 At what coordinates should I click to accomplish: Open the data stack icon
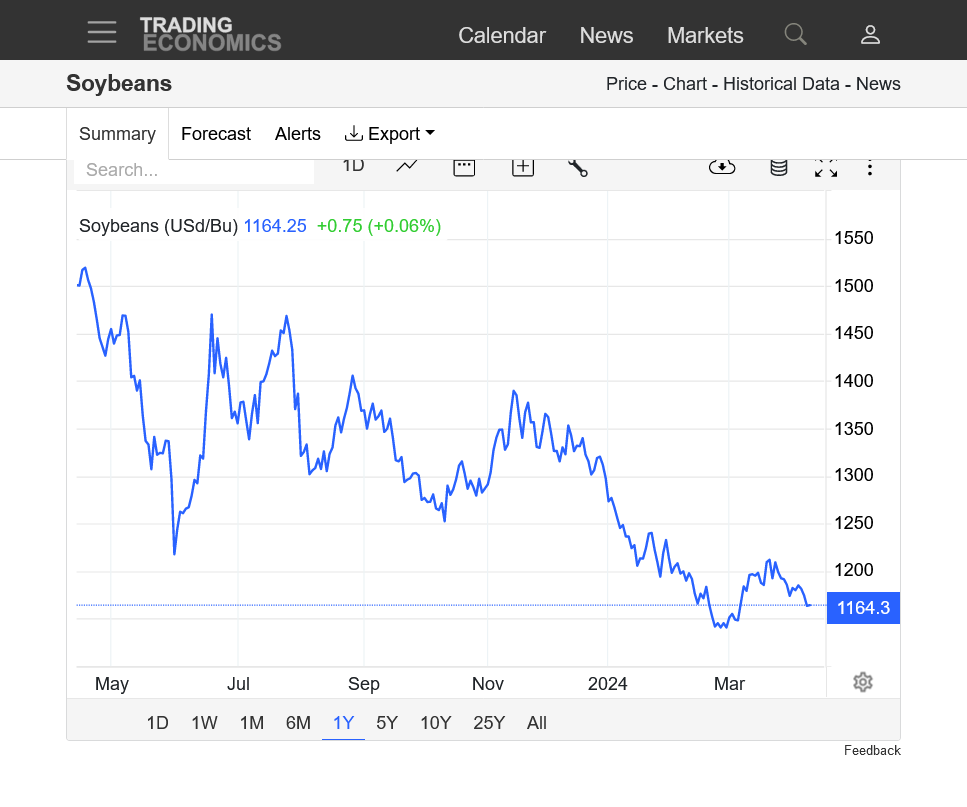[778, 167]
